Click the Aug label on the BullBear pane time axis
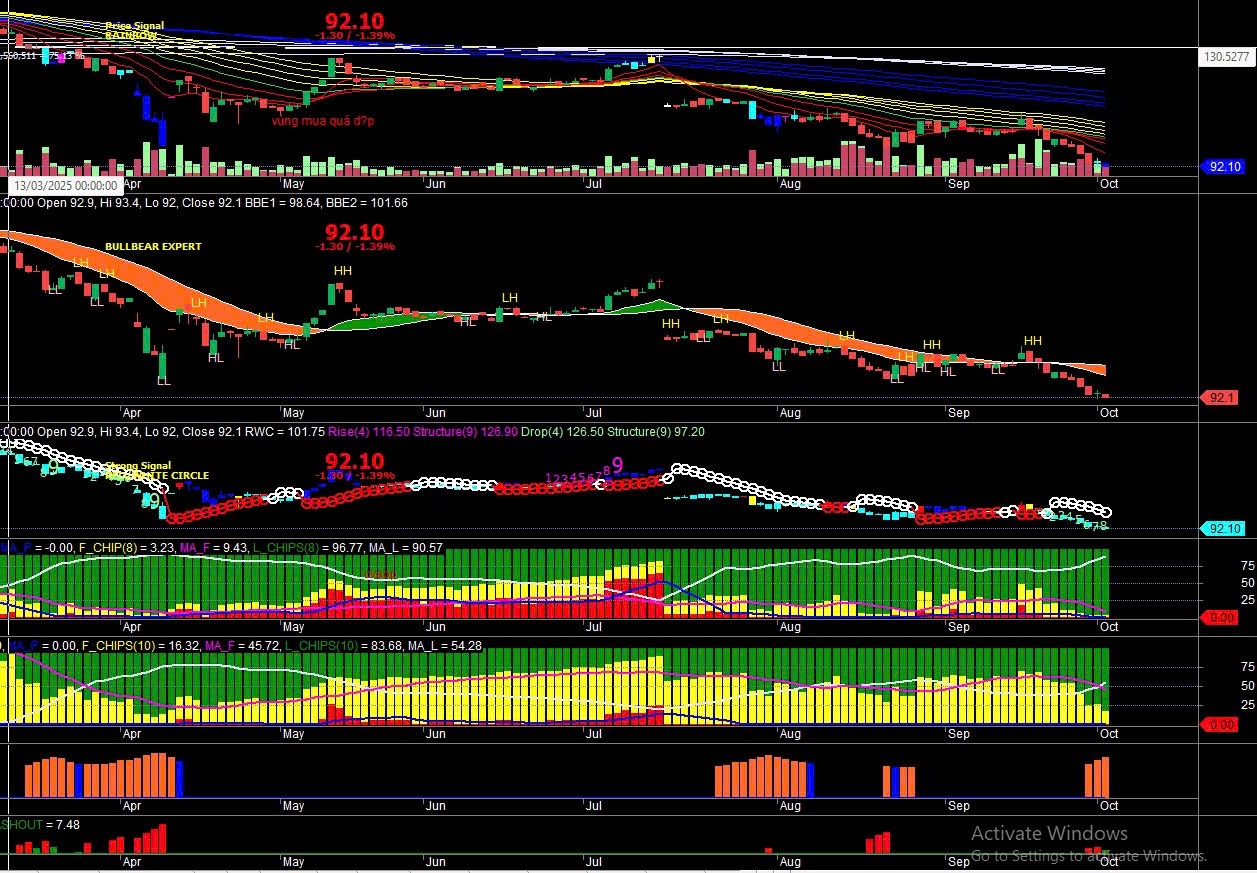1257x873 pixels. pos(790,412)
